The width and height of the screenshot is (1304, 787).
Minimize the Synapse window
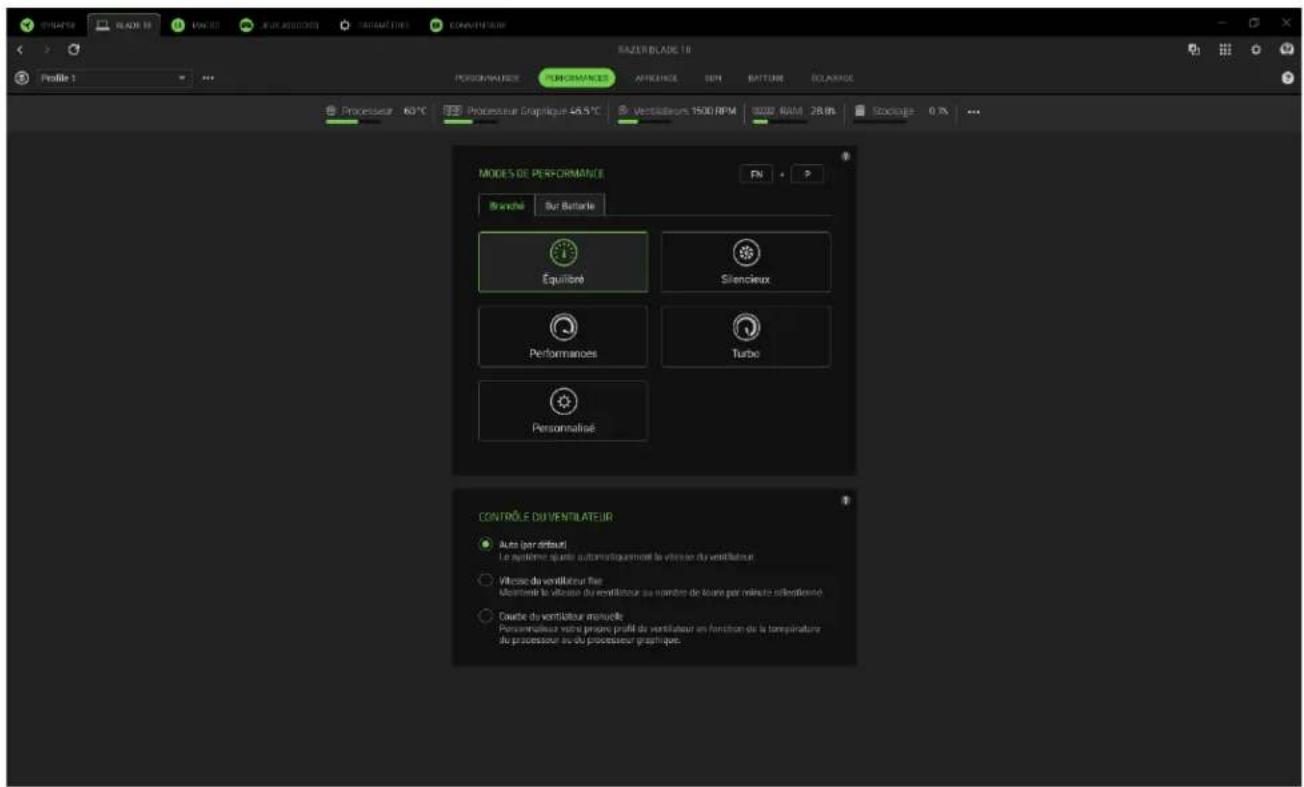1223,23
